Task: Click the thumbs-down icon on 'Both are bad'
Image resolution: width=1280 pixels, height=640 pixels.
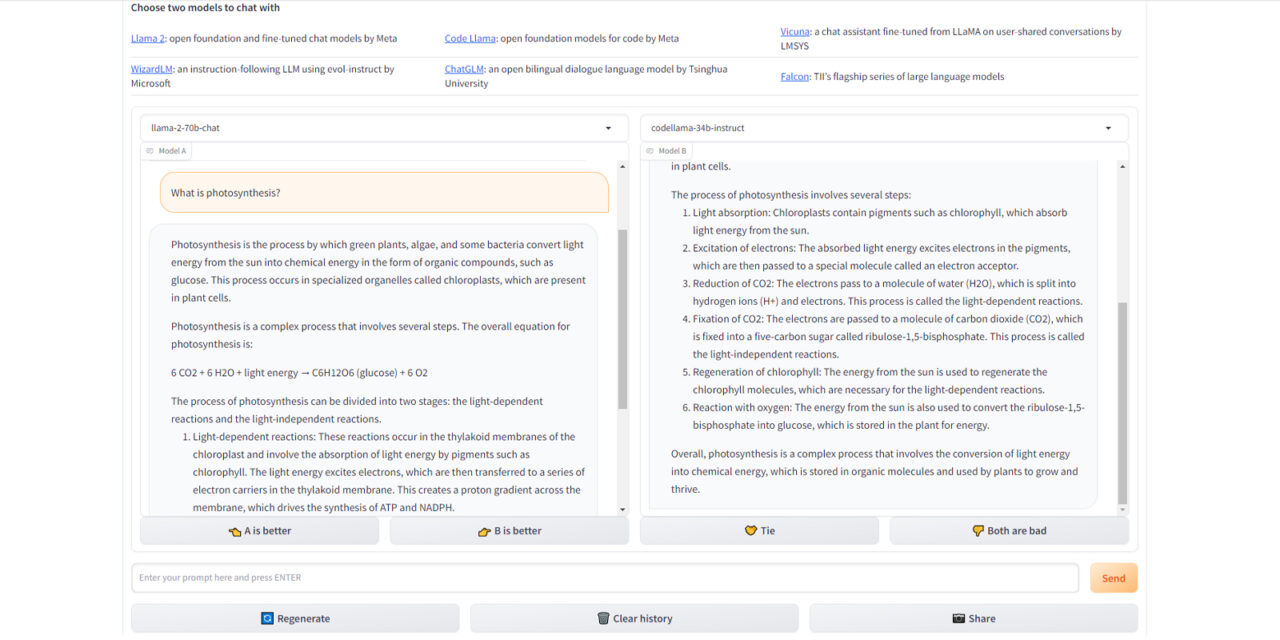Action: pyautogui.click(x=977, y=531)
